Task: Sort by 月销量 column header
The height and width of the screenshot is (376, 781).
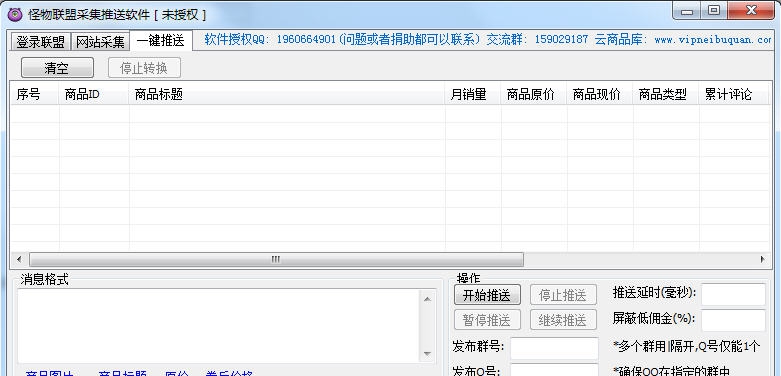Action: [x=473, y=94]
